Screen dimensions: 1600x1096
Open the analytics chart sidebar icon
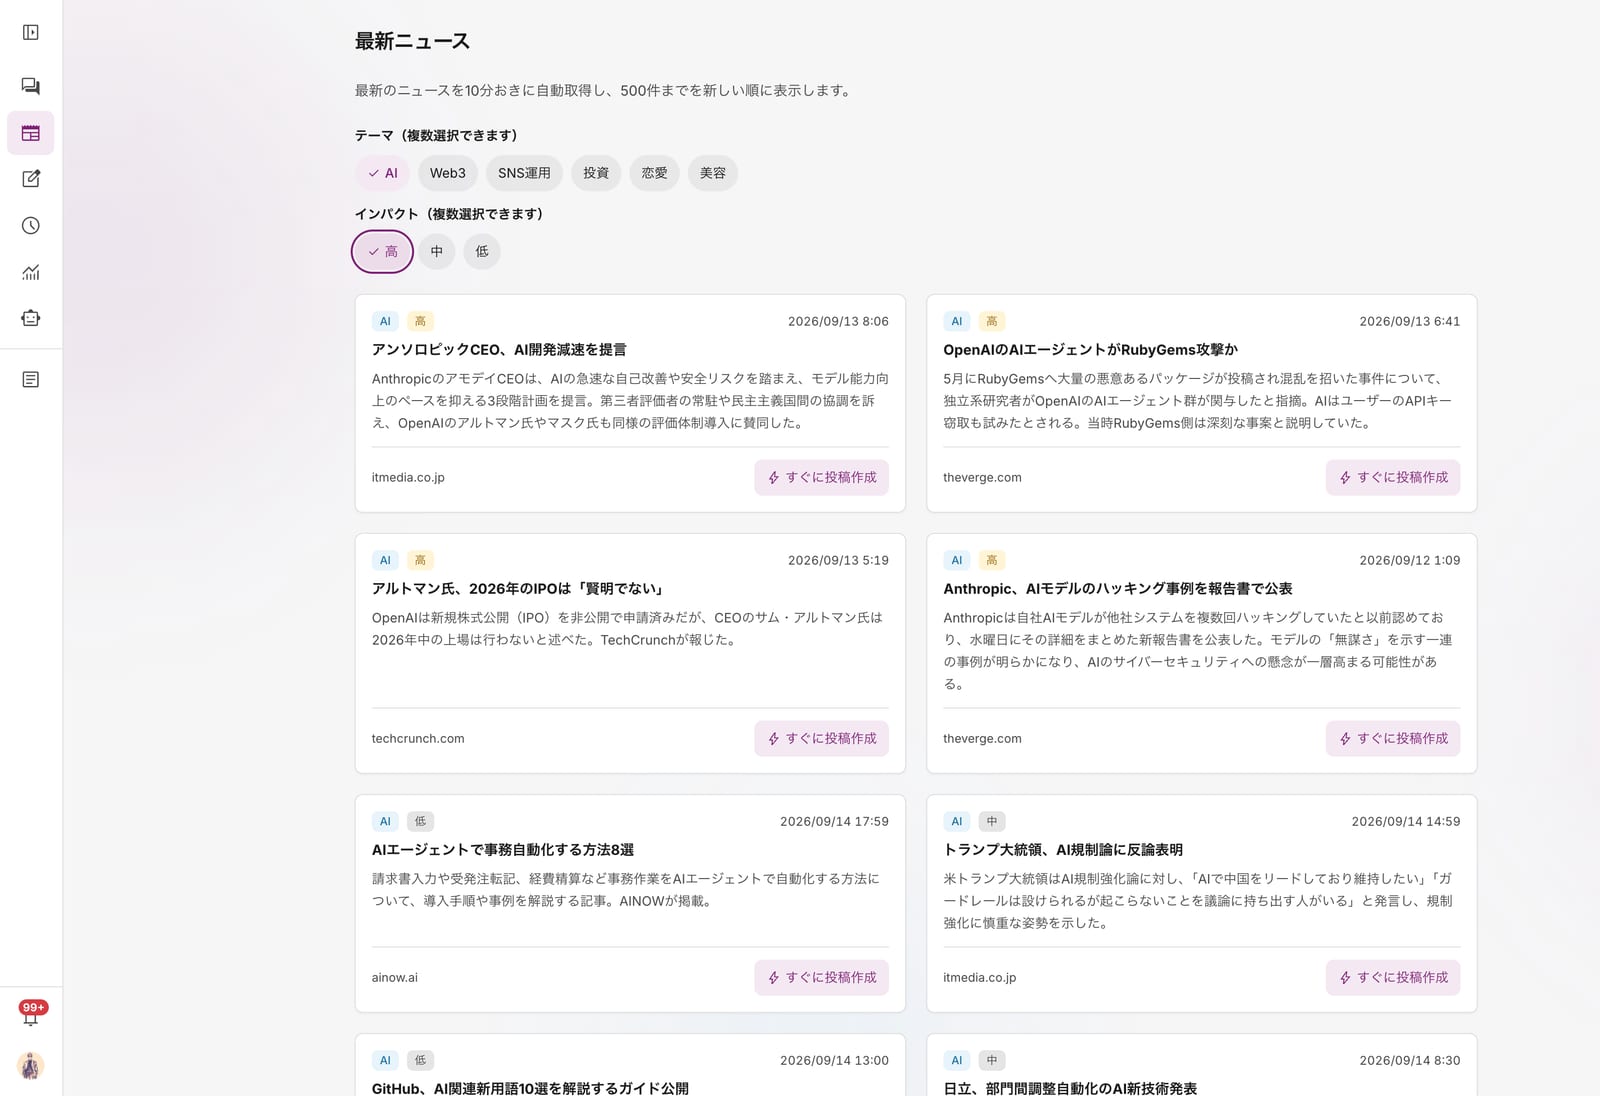click(x=31, y=272)
